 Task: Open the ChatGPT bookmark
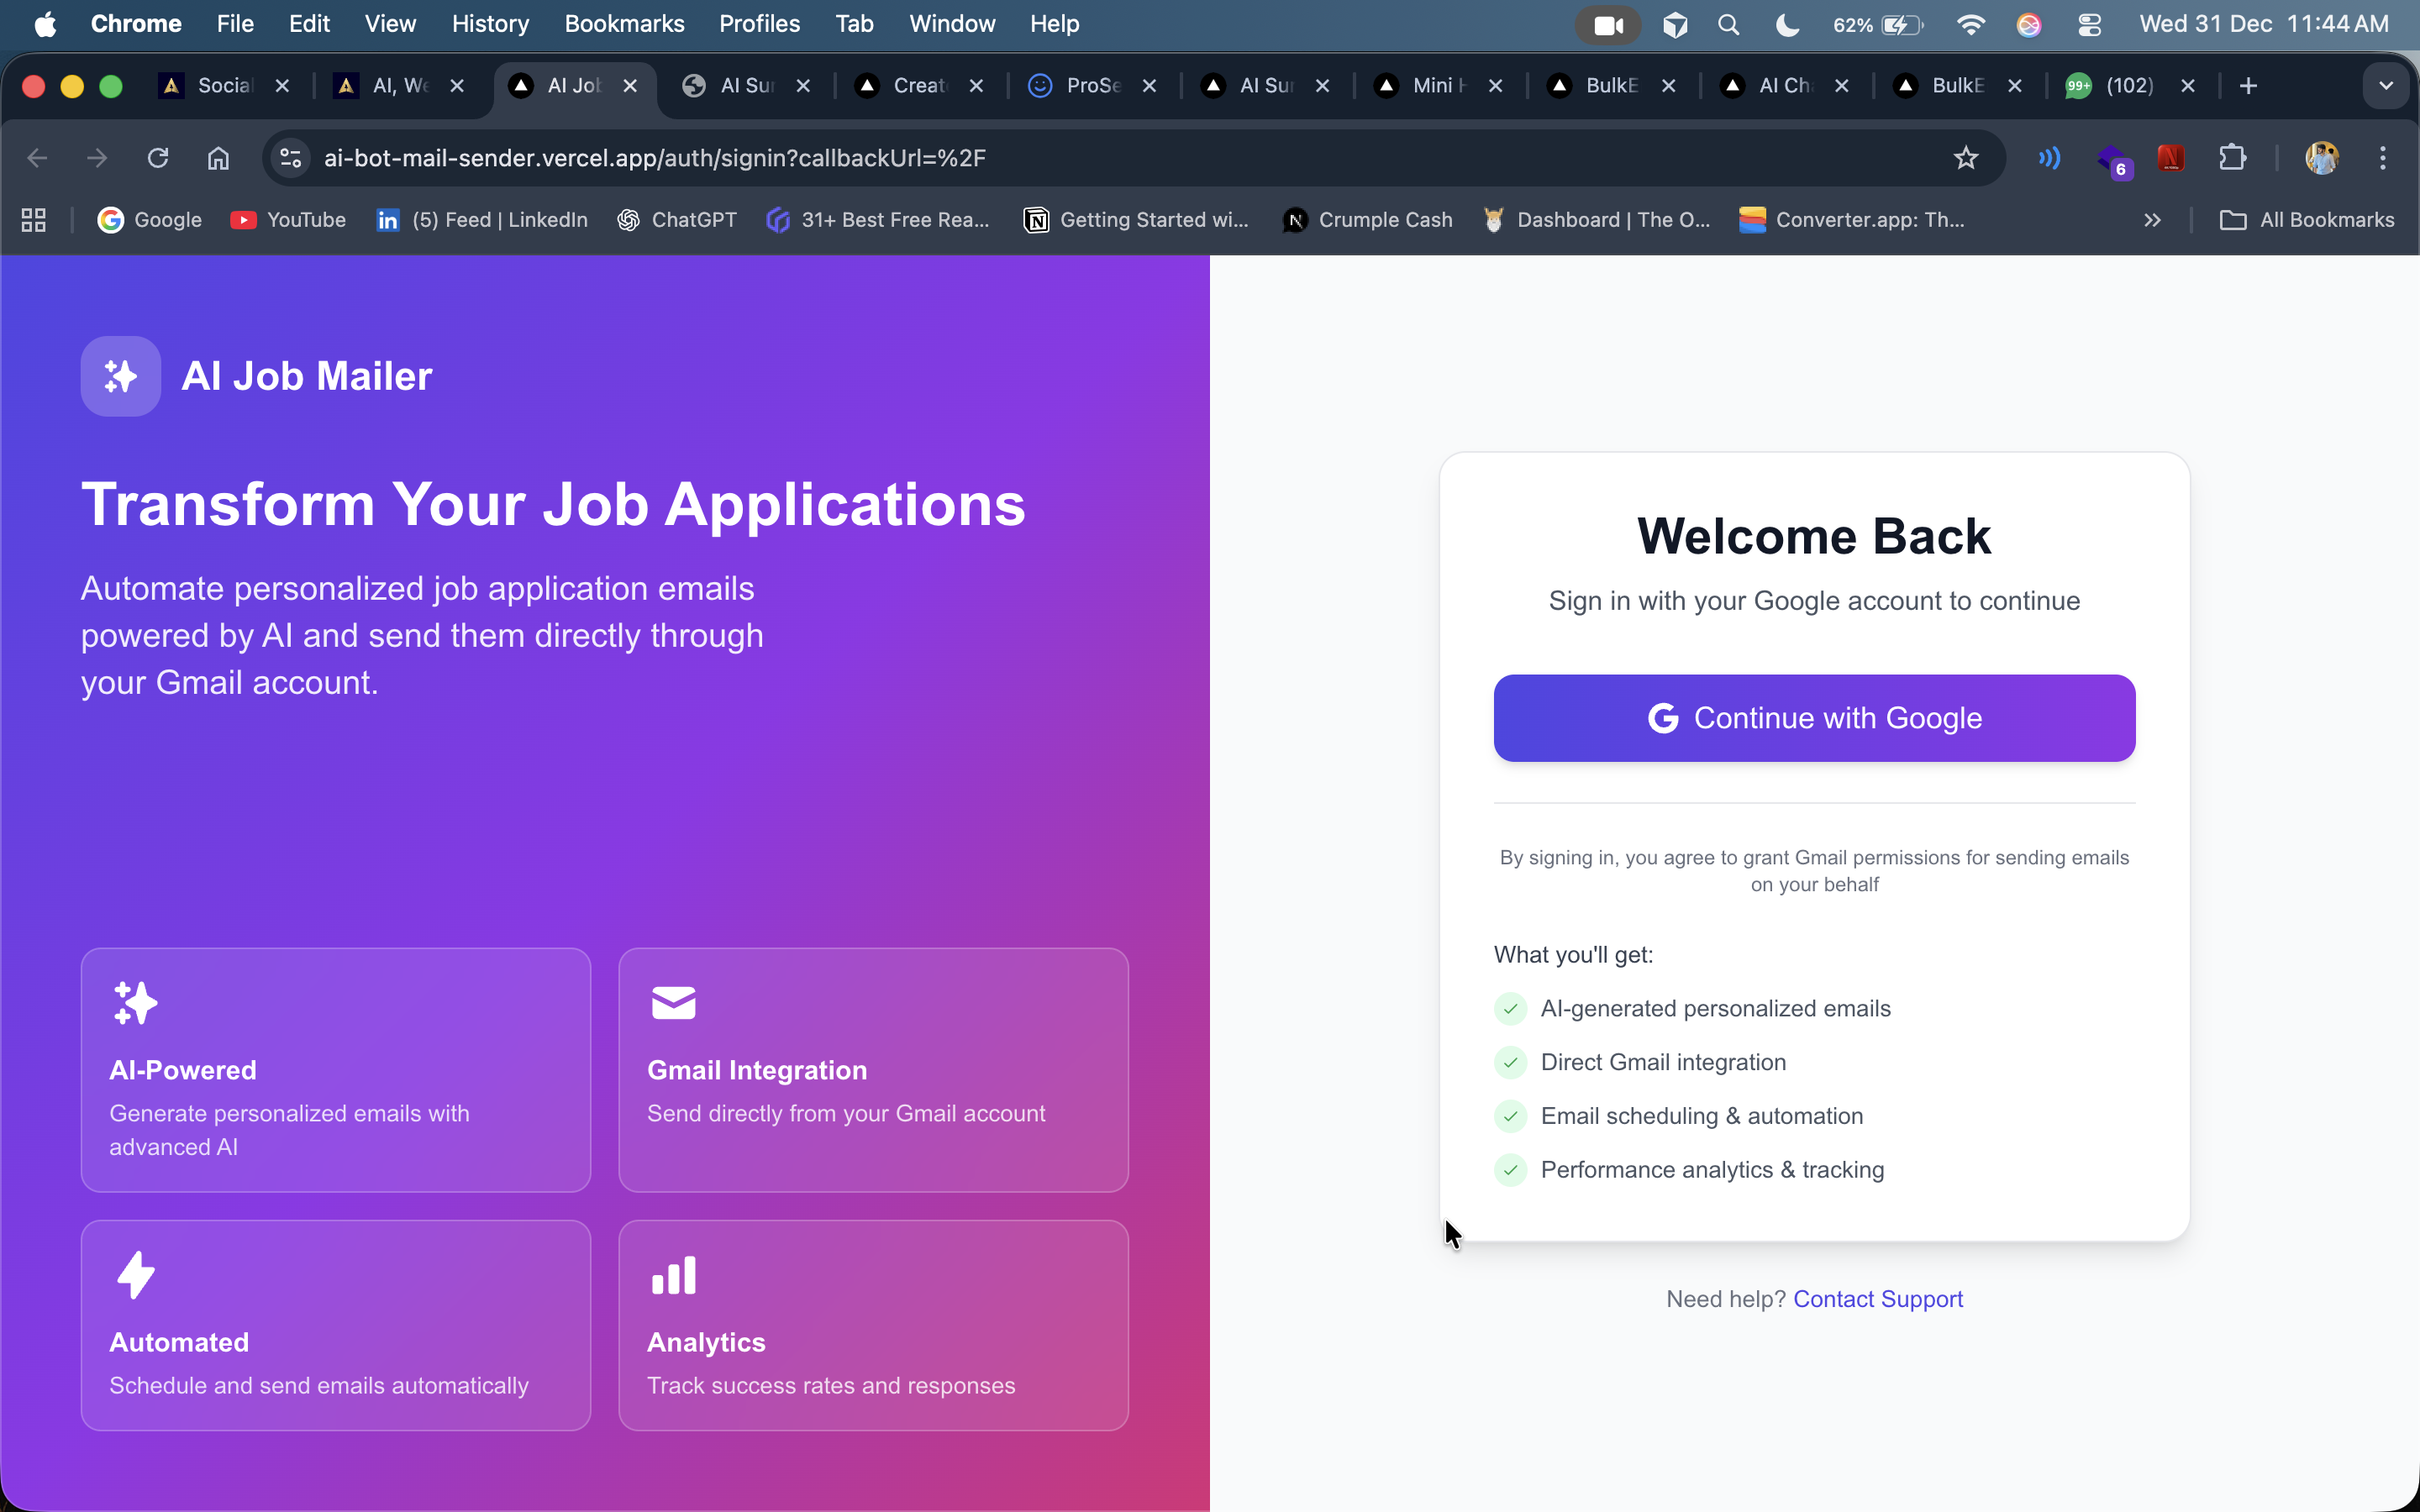678,220
